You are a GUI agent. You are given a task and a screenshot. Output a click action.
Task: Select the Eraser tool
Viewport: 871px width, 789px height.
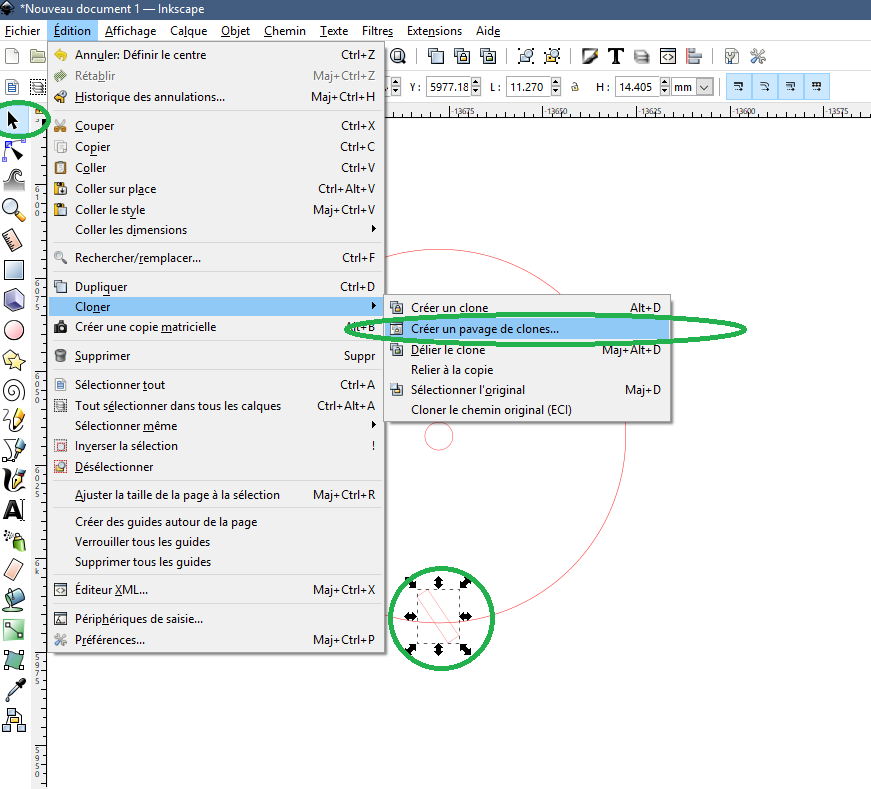[14, 570]
